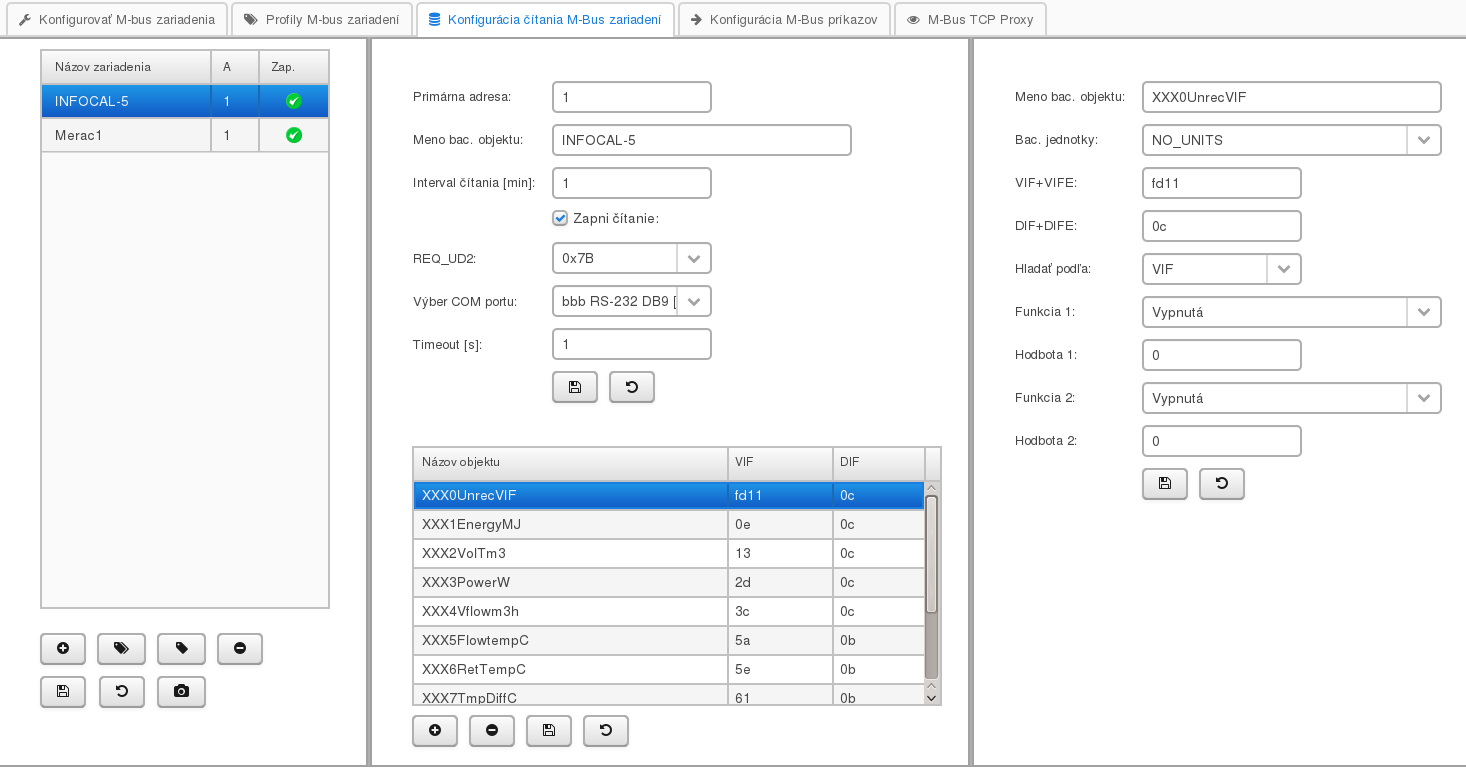This screenshot has height=768, width=1466.
Task: Click the remove device minus icon
Action: pyautogui.click(x=239, y=649)
